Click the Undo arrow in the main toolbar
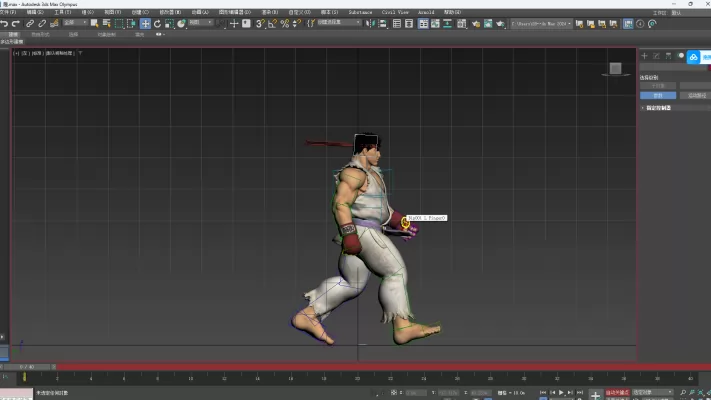This screenshot has width=711, height=400. click(6, 23)
